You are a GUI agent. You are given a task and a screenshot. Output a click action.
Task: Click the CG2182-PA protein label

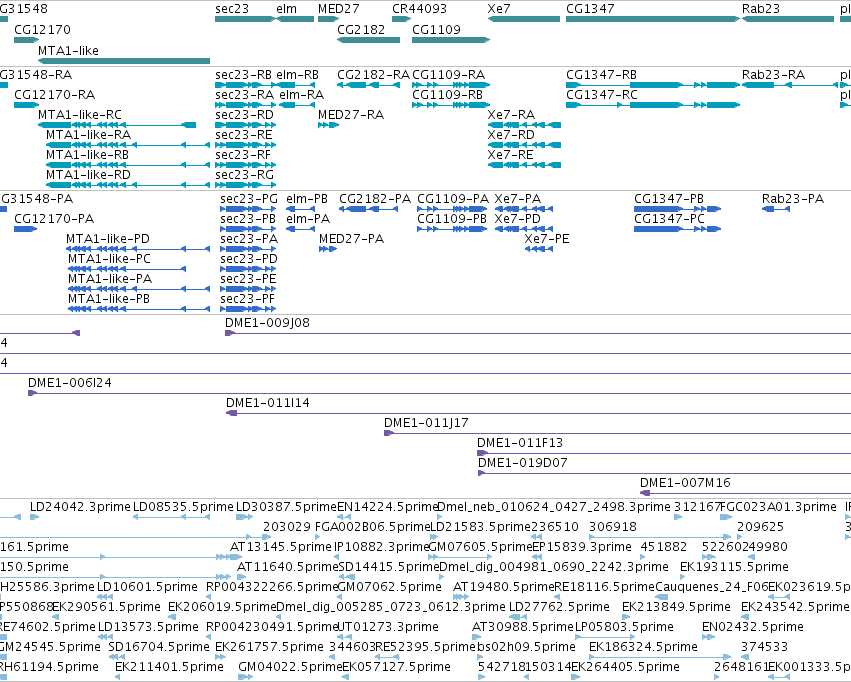(375, 199)
